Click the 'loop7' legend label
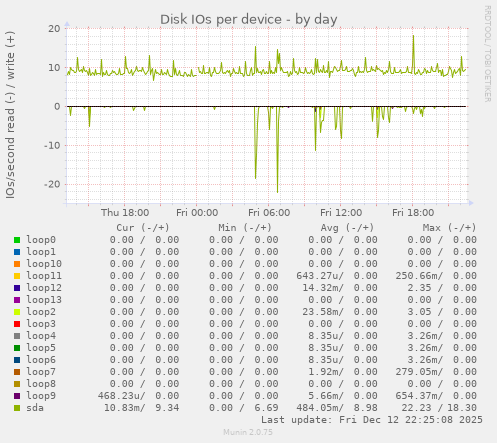The width and height of the screenshot is (497, 443). (x=41, y=372)
